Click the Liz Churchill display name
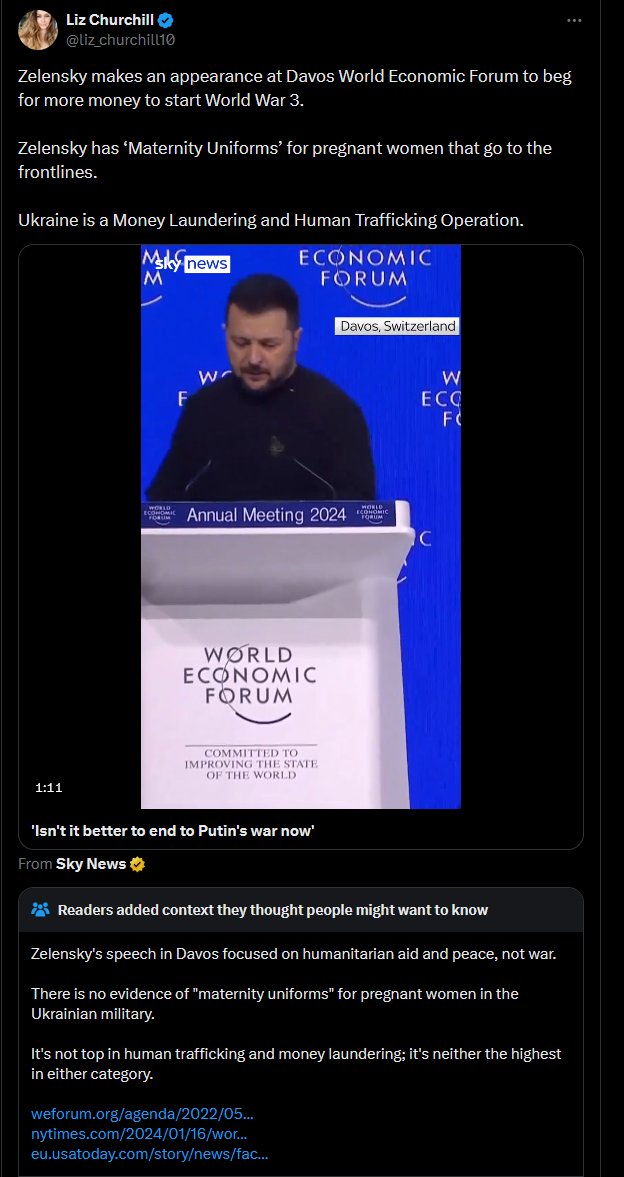This screenshot has width=624, height=1177. 109,20
